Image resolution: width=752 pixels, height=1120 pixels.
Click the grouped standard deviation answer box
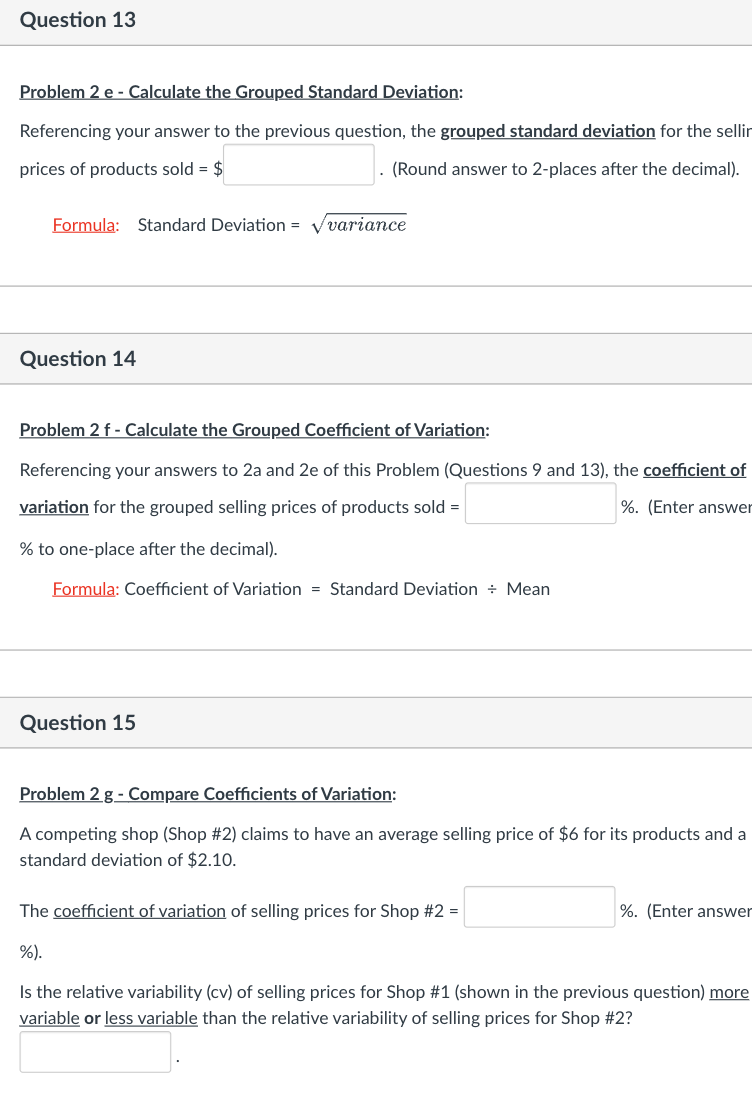coord(297,164)
